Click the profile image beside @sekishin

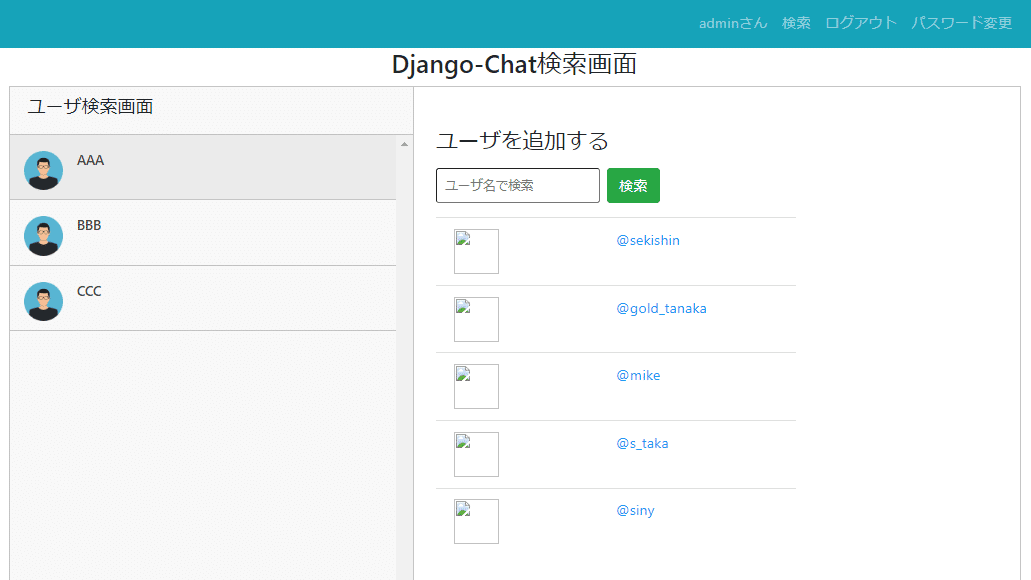(476, 251)
